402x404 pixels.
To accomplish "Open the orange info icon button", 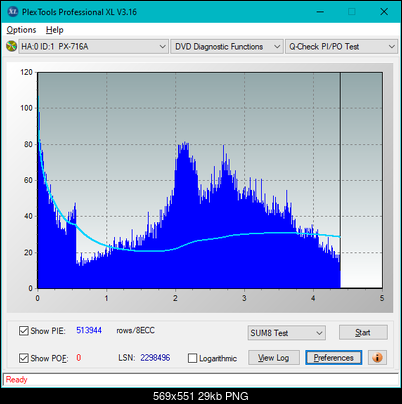I will (377, 358).
